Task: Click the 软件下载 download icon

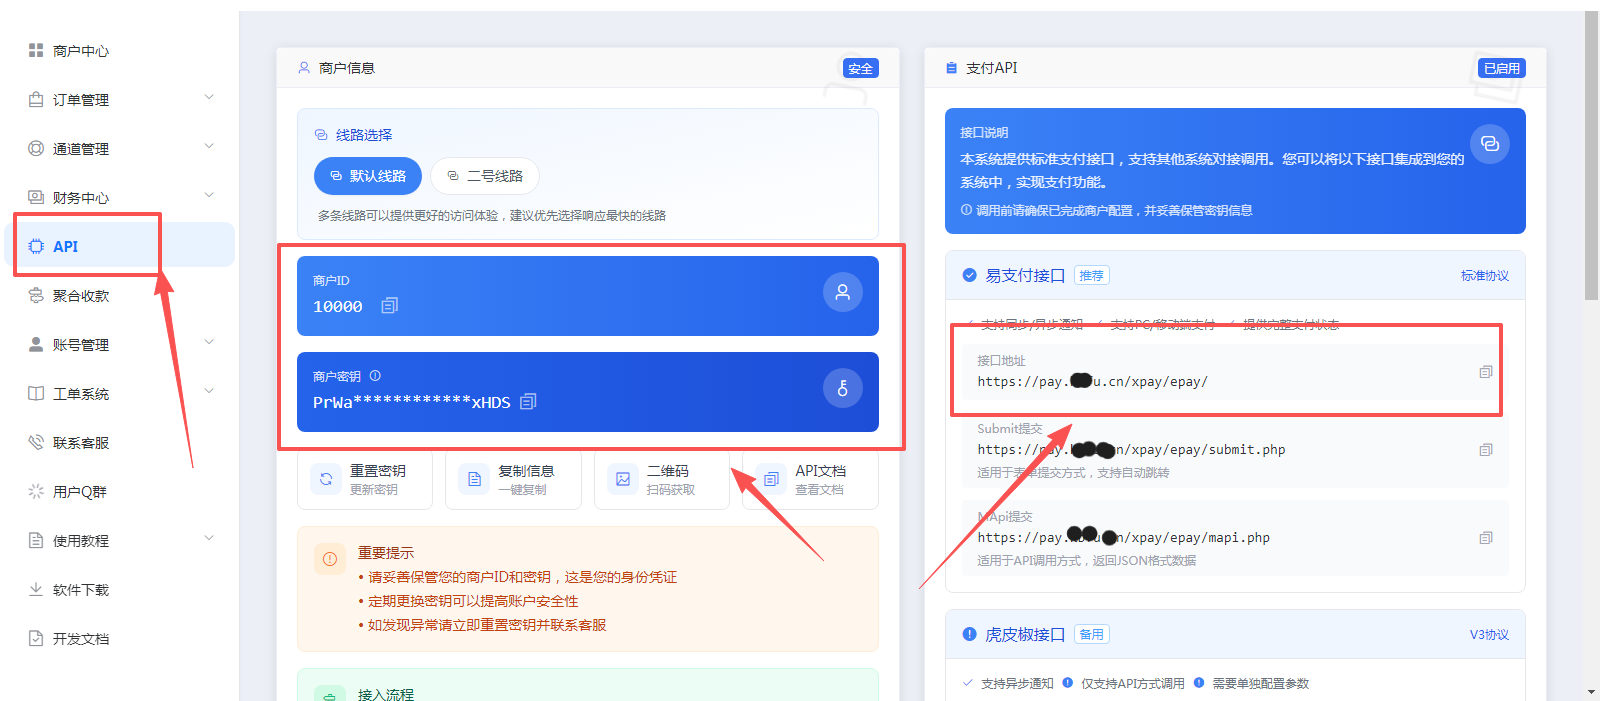Action: coord(36,589)
